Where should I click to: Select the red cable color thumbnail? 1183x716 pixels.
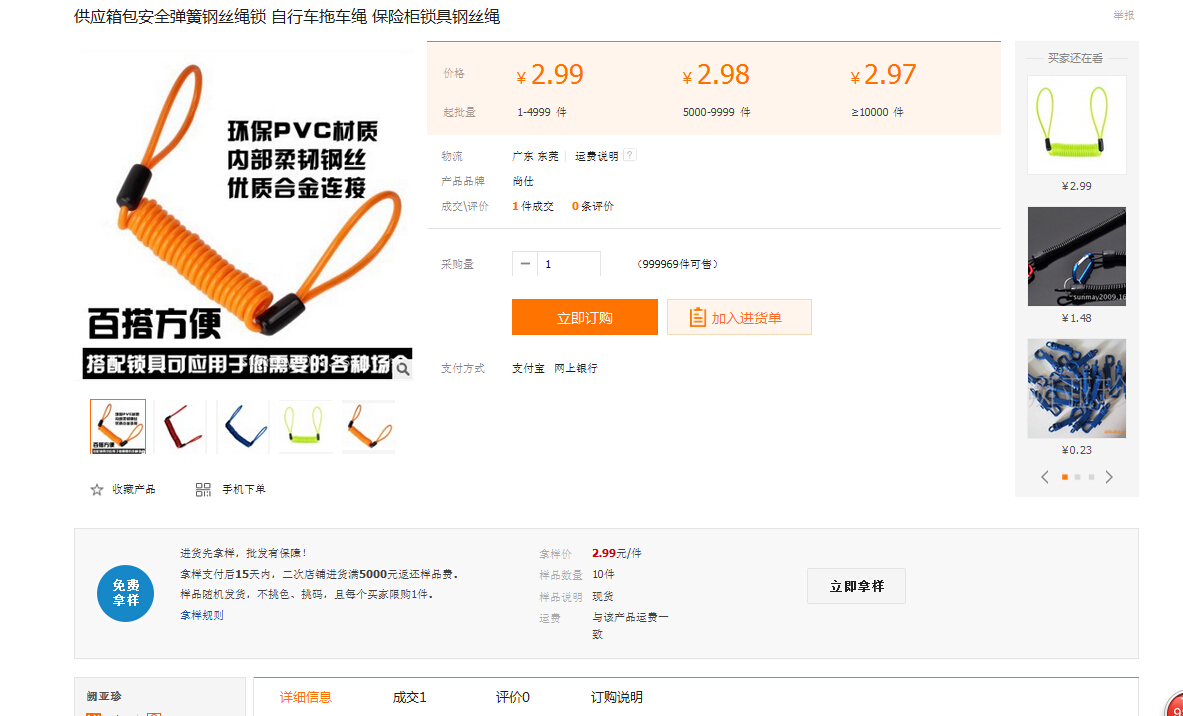click(x=180, y=427)
